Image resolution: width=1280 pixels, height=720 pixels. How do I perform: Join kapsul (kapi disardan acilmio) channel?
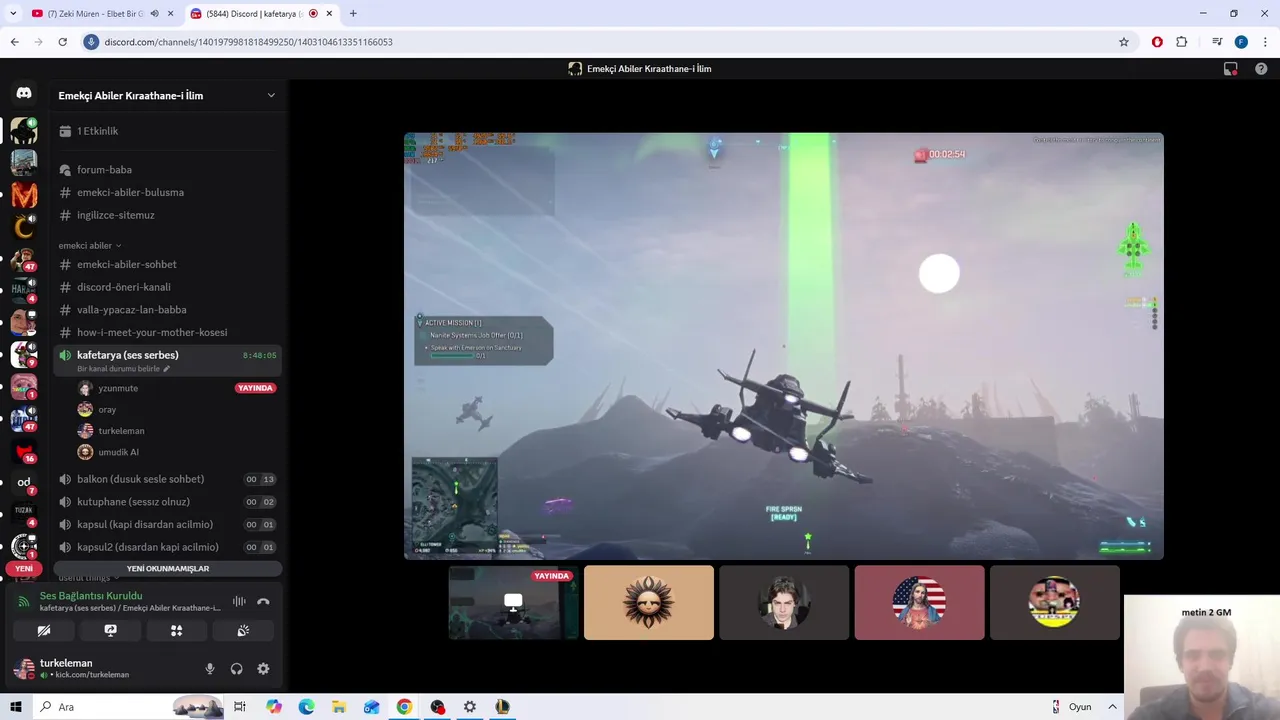[167, 524]
